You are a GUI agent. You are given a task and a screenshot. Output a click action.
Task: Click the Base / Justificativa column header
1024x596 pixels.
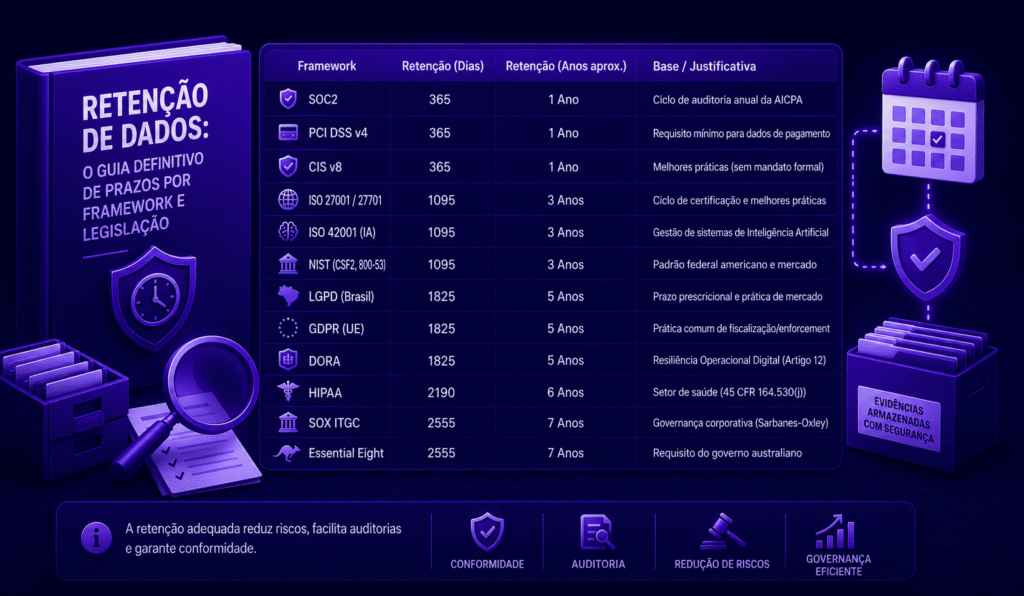pos(704,66)
